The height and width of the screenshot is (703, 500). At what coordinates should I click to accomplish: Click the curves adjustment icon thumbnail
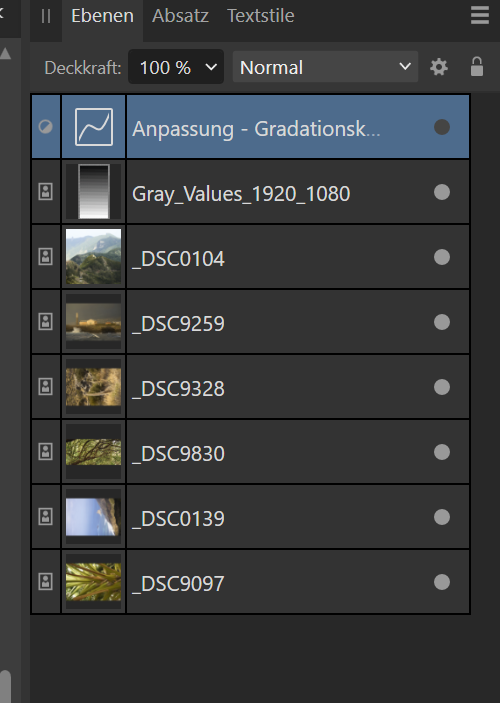tap(94, 127)
